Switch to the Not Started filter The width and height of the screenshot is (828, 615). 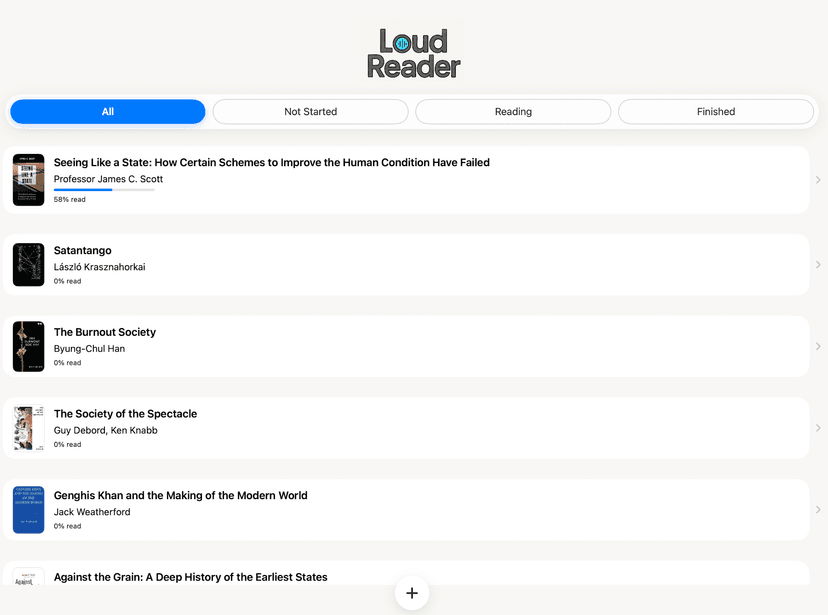[310, 112]
